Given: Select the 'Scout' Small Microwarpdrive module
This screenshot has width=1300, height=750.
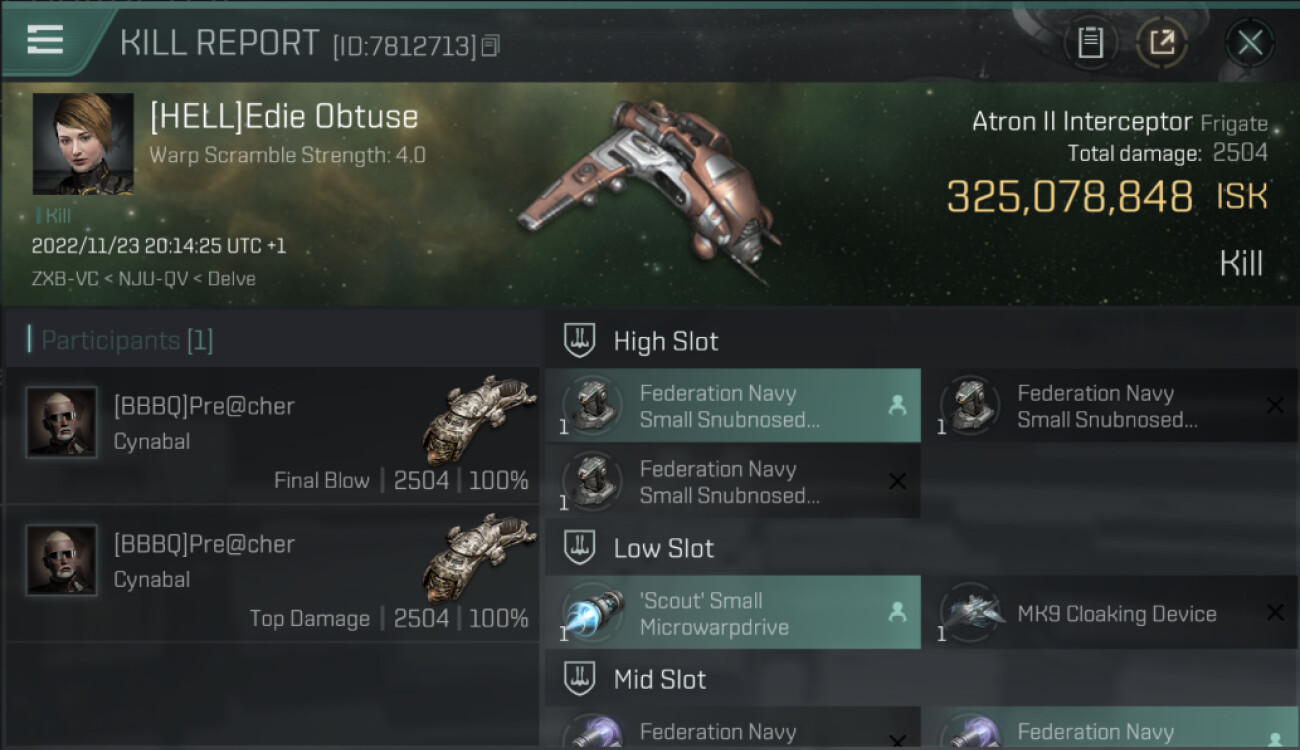Looking at the screenshot, I should pos(733,613).
